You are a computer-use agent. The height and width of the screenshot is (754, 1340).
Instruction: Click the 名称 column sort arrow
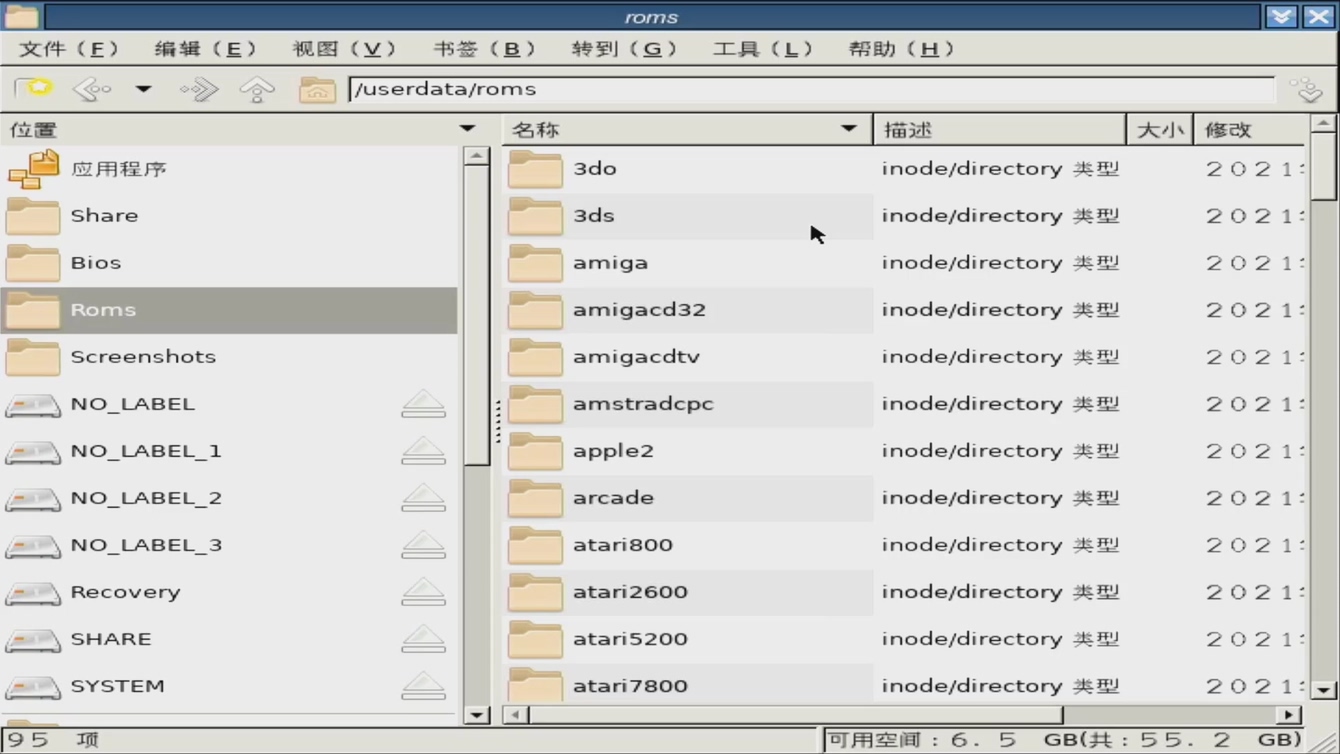click(849, 129)
